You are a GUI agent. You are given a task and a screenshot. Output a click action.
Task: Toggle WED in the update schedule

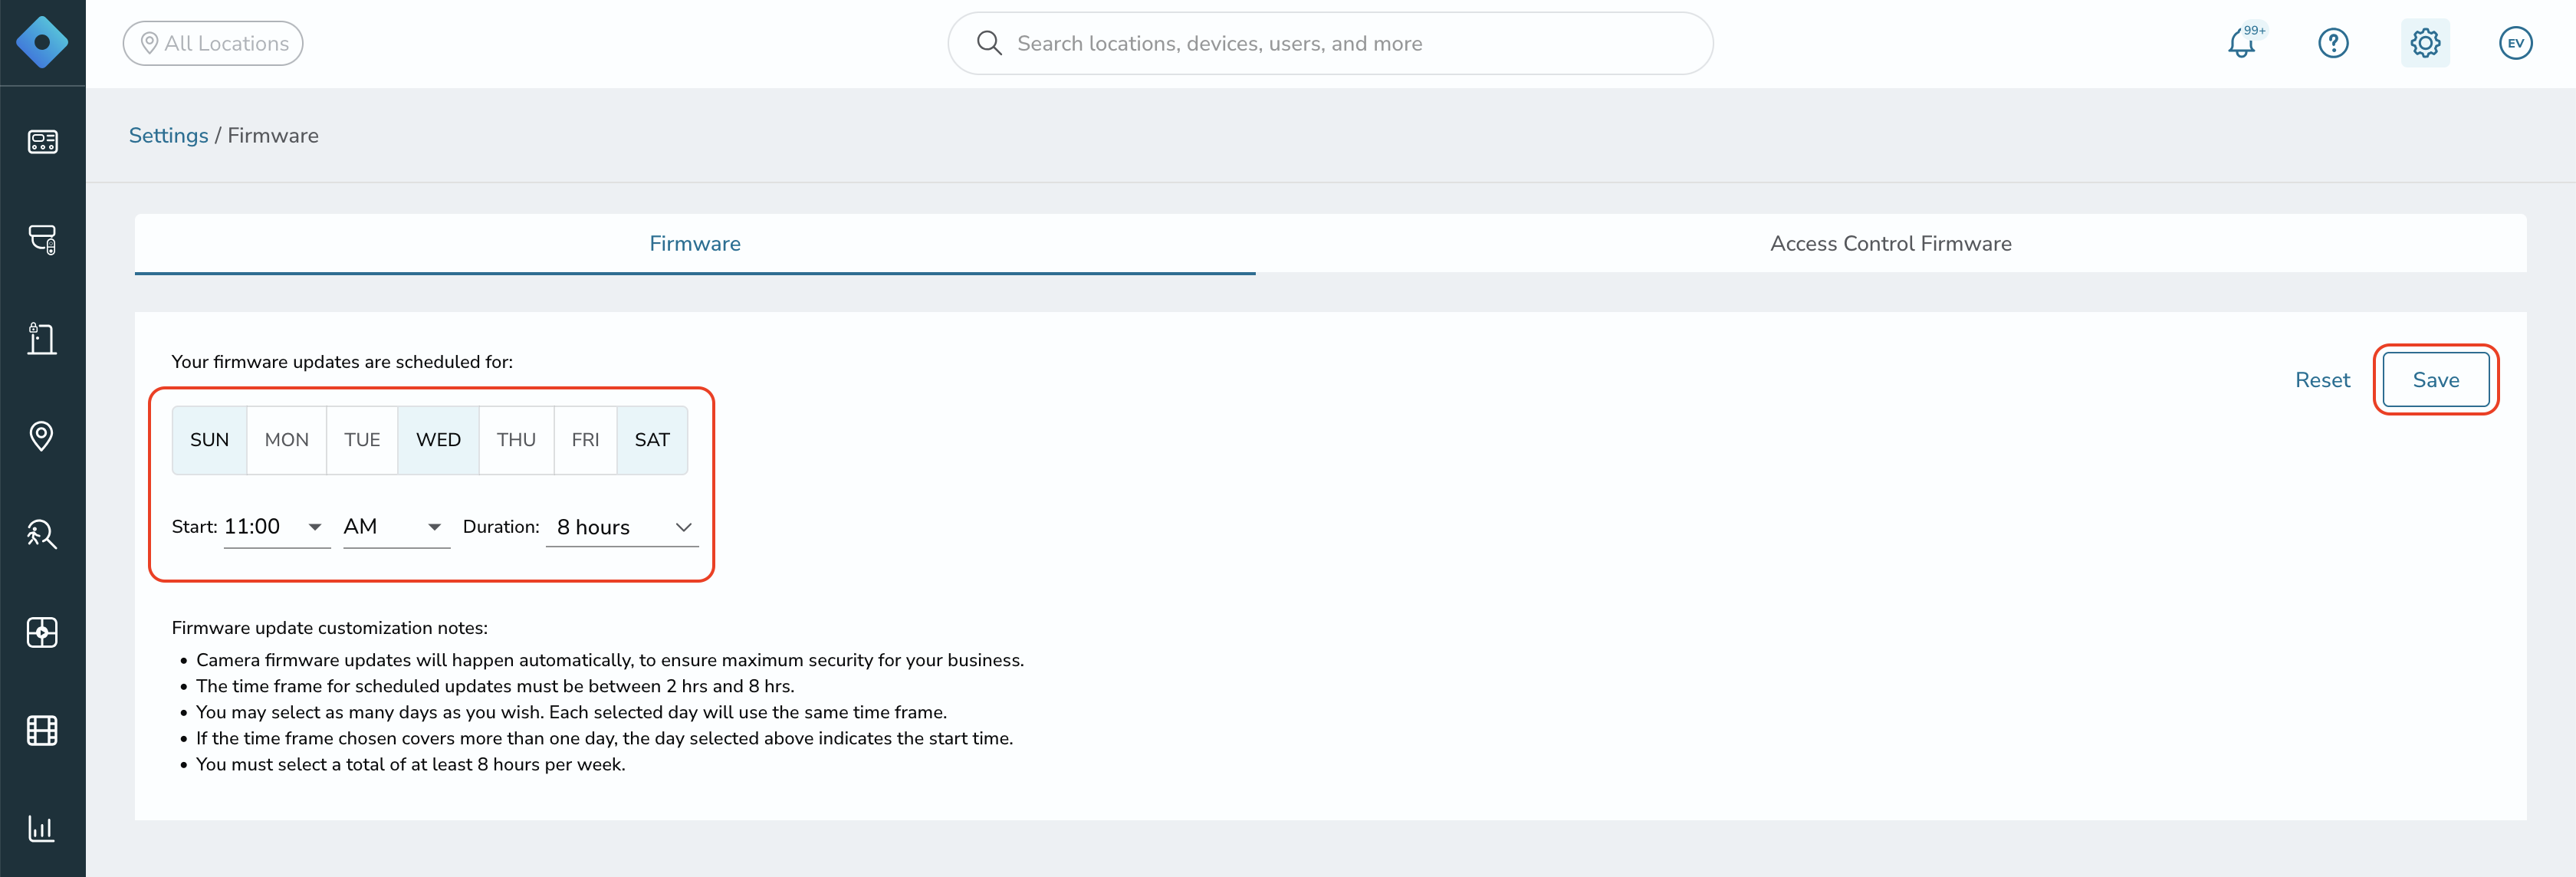pos(439,440)
